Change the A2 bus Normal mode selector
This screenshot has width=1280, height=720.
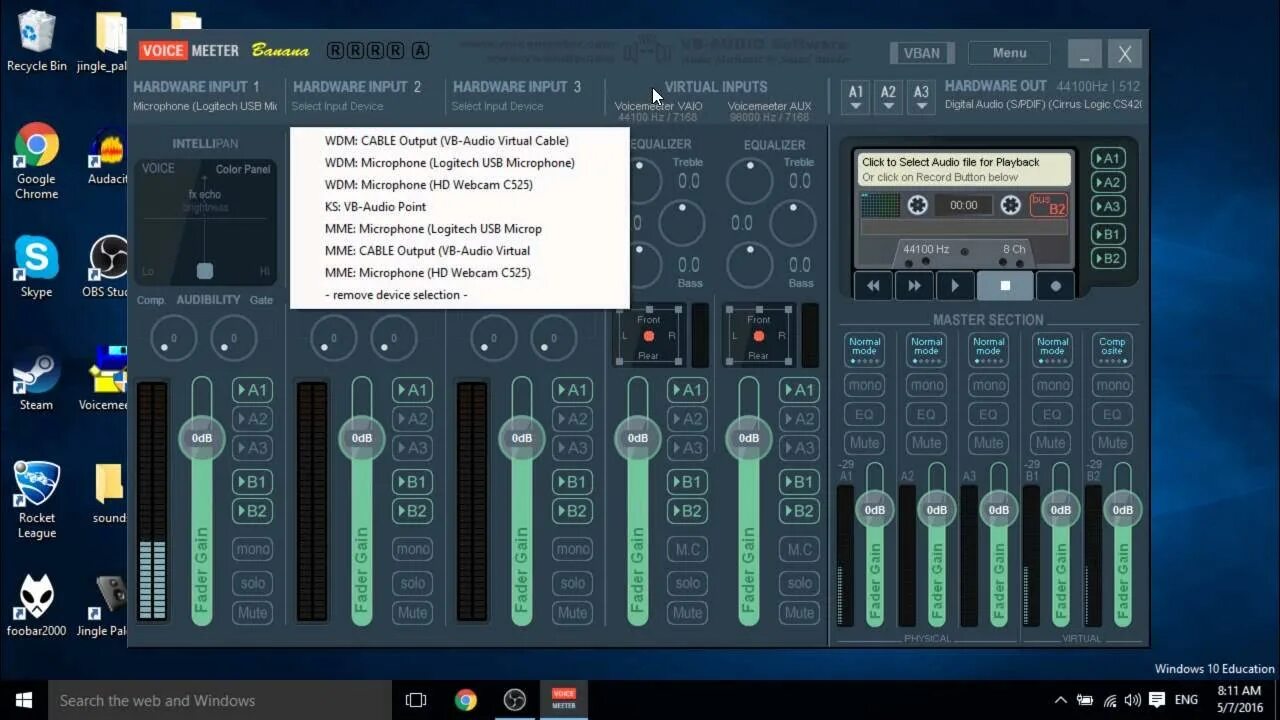pos(926,350)
